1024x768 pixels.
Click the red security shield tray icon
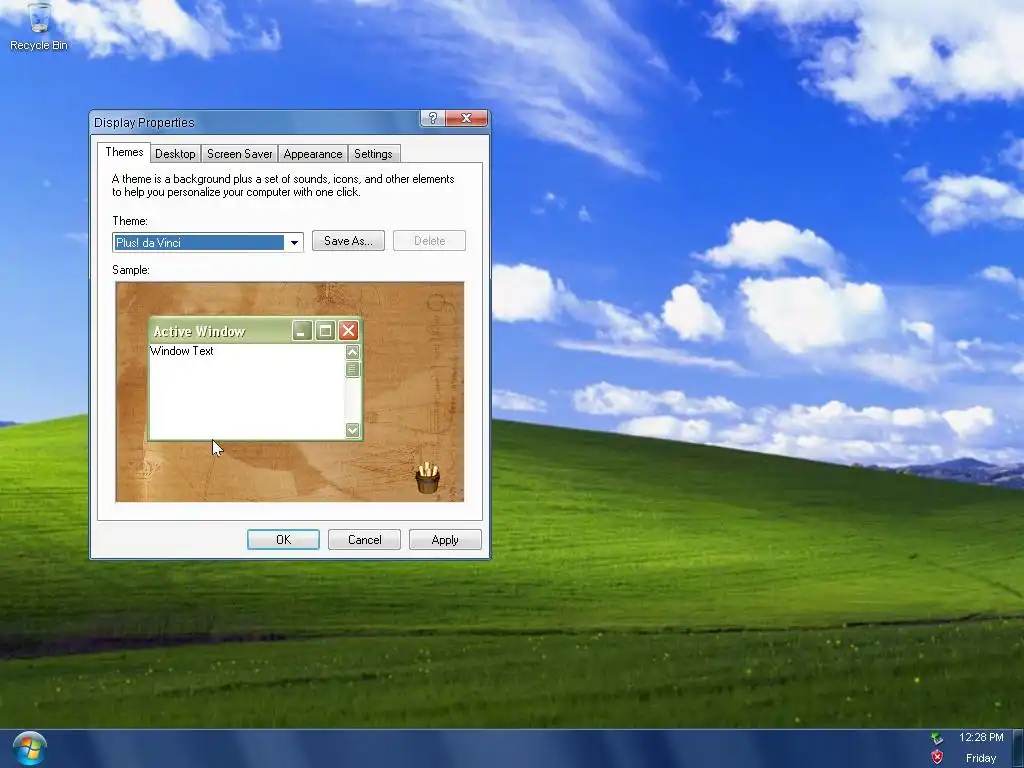[x=937, y=757]
